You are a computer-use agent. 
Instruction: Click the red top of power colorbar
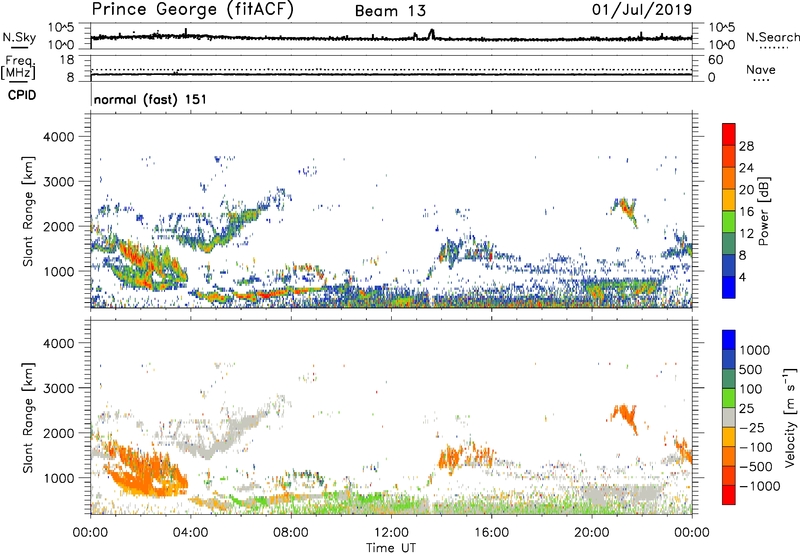[729, 132]
